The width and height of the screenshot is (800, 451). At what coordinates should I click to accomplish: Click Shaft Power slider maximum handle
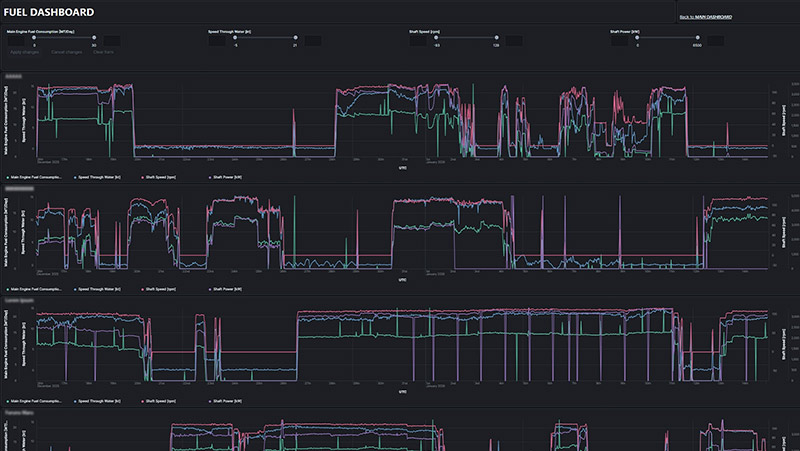(697, 38)
